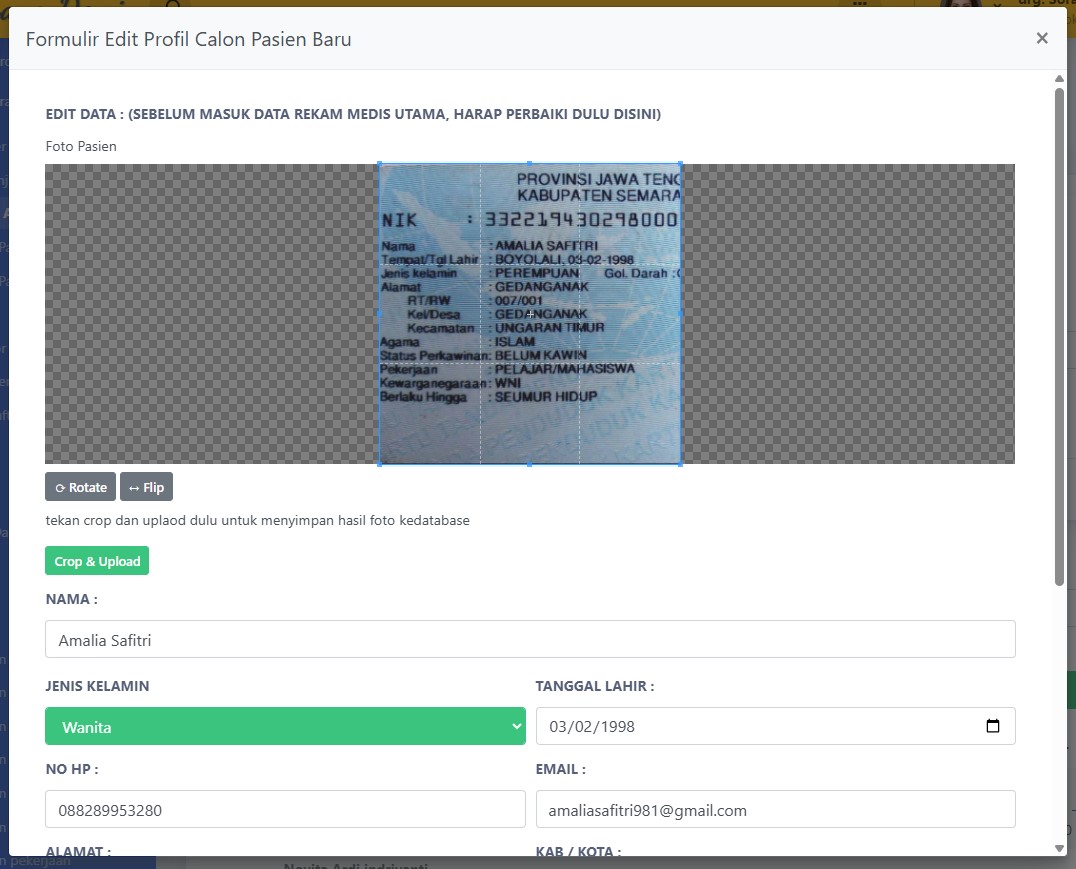Screen dimensions: 1076x869
Task: Click the dialog's vertical scrollbar thumb
Action: click(1059, 335)
